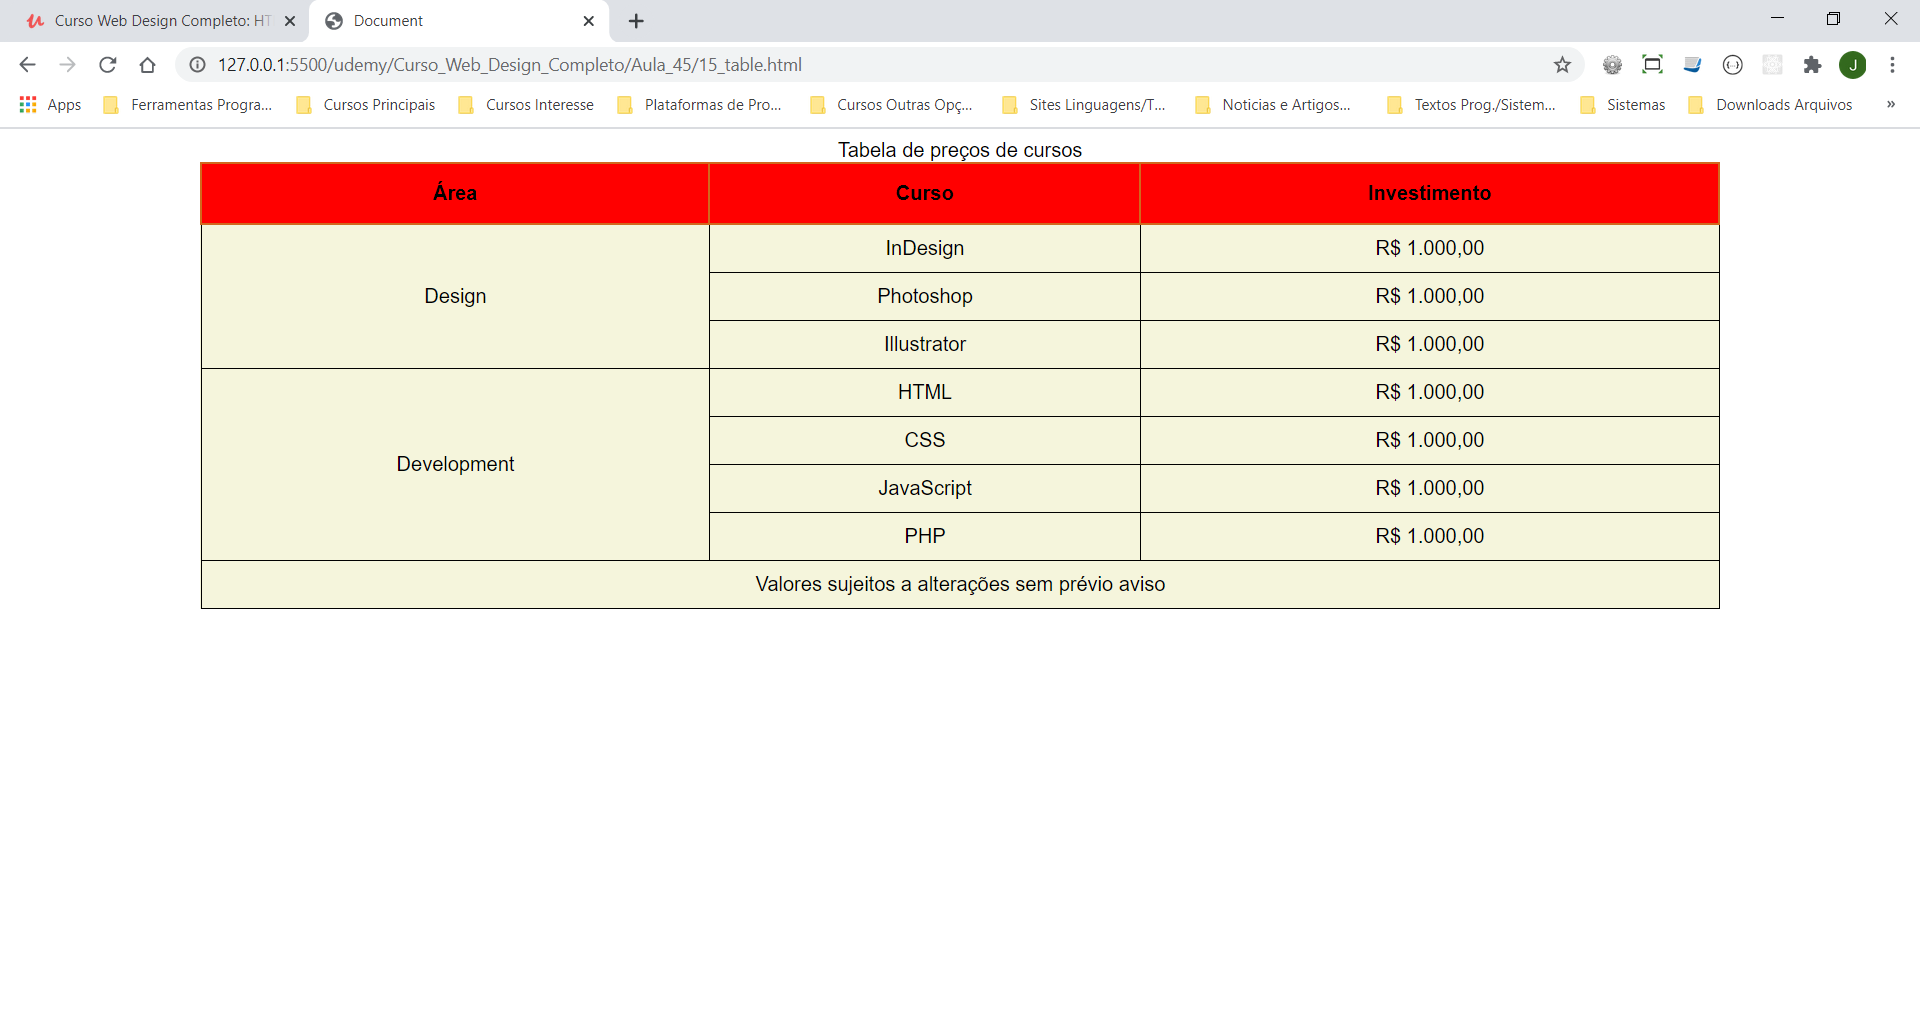Open Plataformas de Pro... bookmark folder
The height and width of the screenshot is (1030, 1920).
pos(700,105)
